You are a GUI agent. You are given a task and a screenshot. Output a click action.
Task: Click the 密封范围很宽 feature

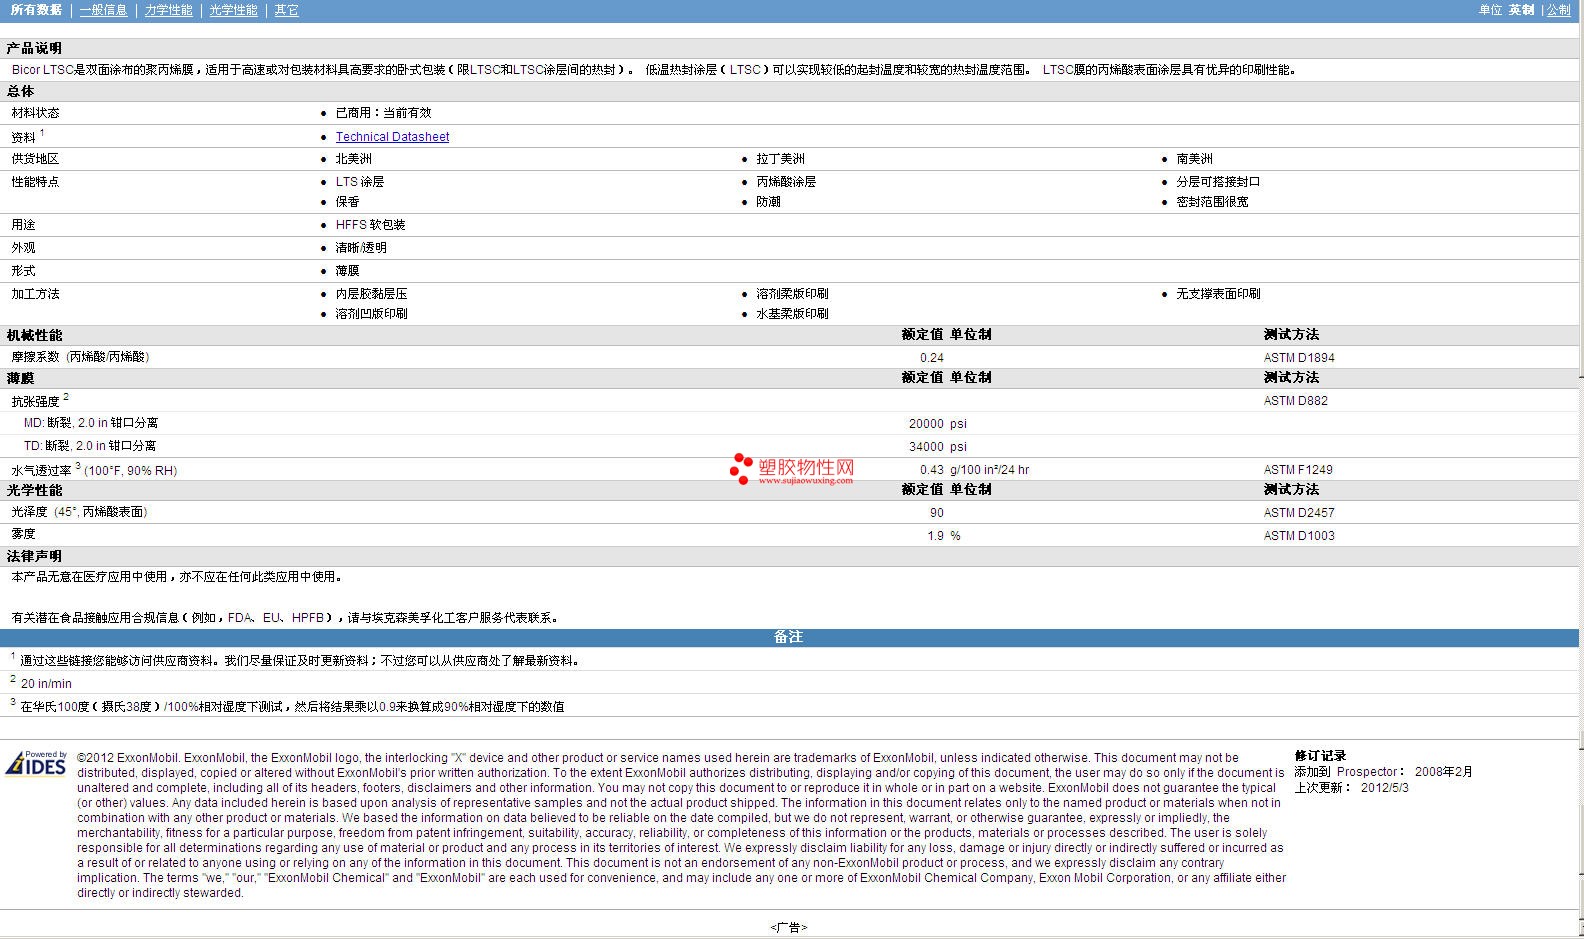(x=1212, y=202)
